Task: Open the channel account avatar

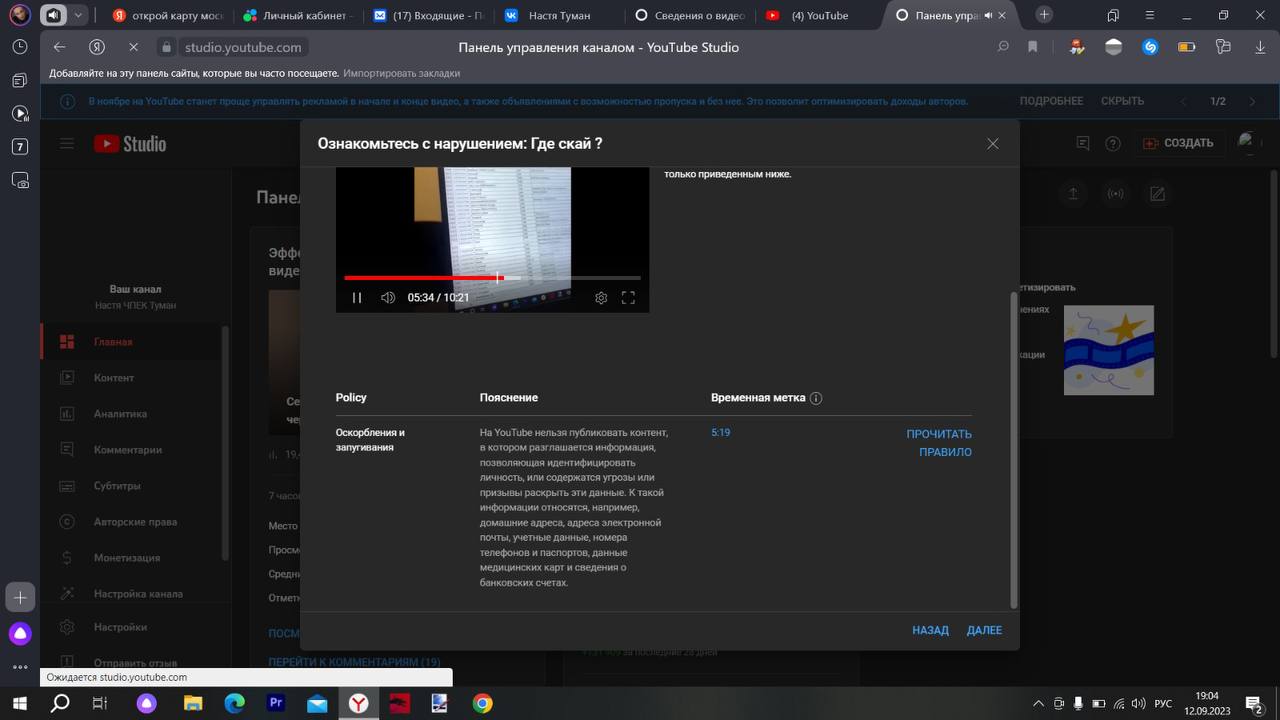Action: click(x=1247, y=143)
